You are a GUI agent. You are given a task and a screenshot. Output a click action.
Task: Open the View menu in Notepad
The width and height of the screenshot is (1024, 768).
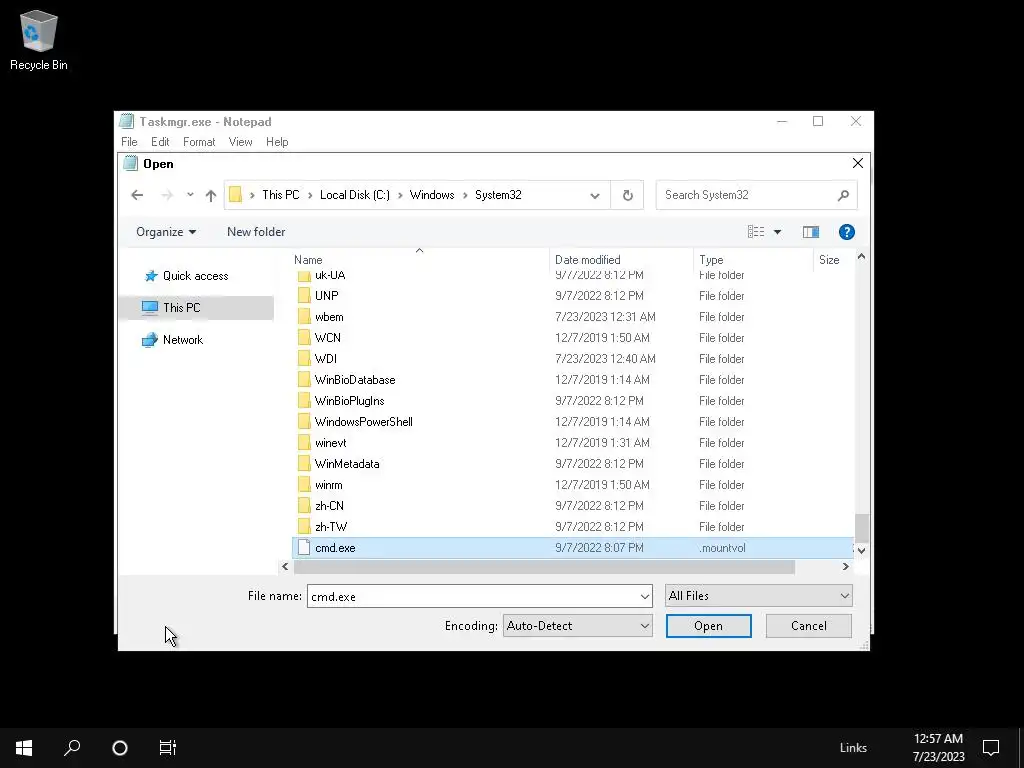click(x=240, y=142)
